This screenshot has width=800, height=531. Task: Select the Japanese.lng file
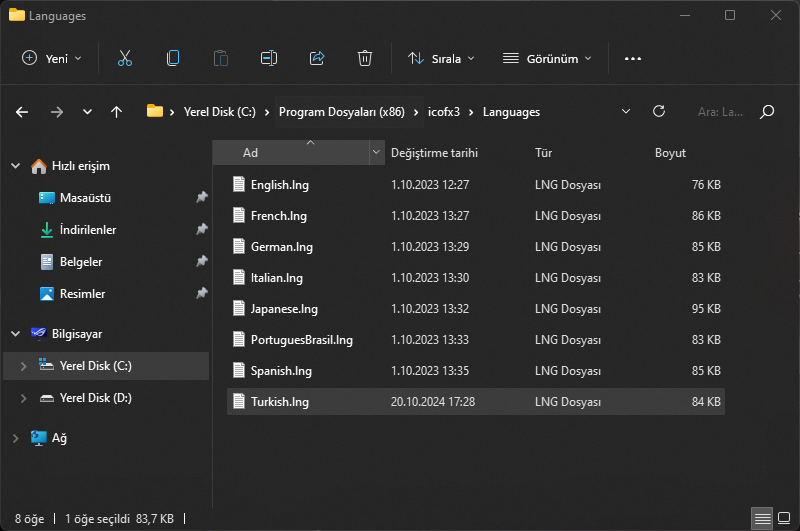pyautogui.click(x=284, y=309)
